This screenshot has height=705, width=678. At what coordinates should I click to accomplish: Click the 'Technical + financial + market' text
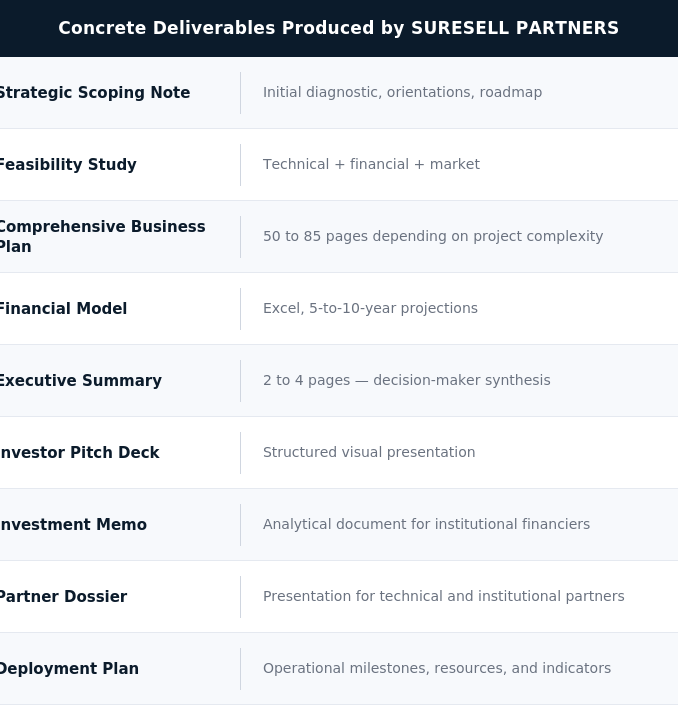click(x=371, y=164)
